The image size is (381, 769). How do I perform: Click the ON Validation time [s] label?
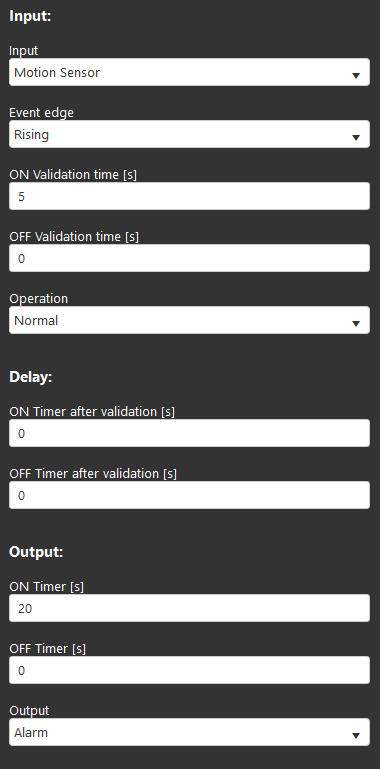73,175
